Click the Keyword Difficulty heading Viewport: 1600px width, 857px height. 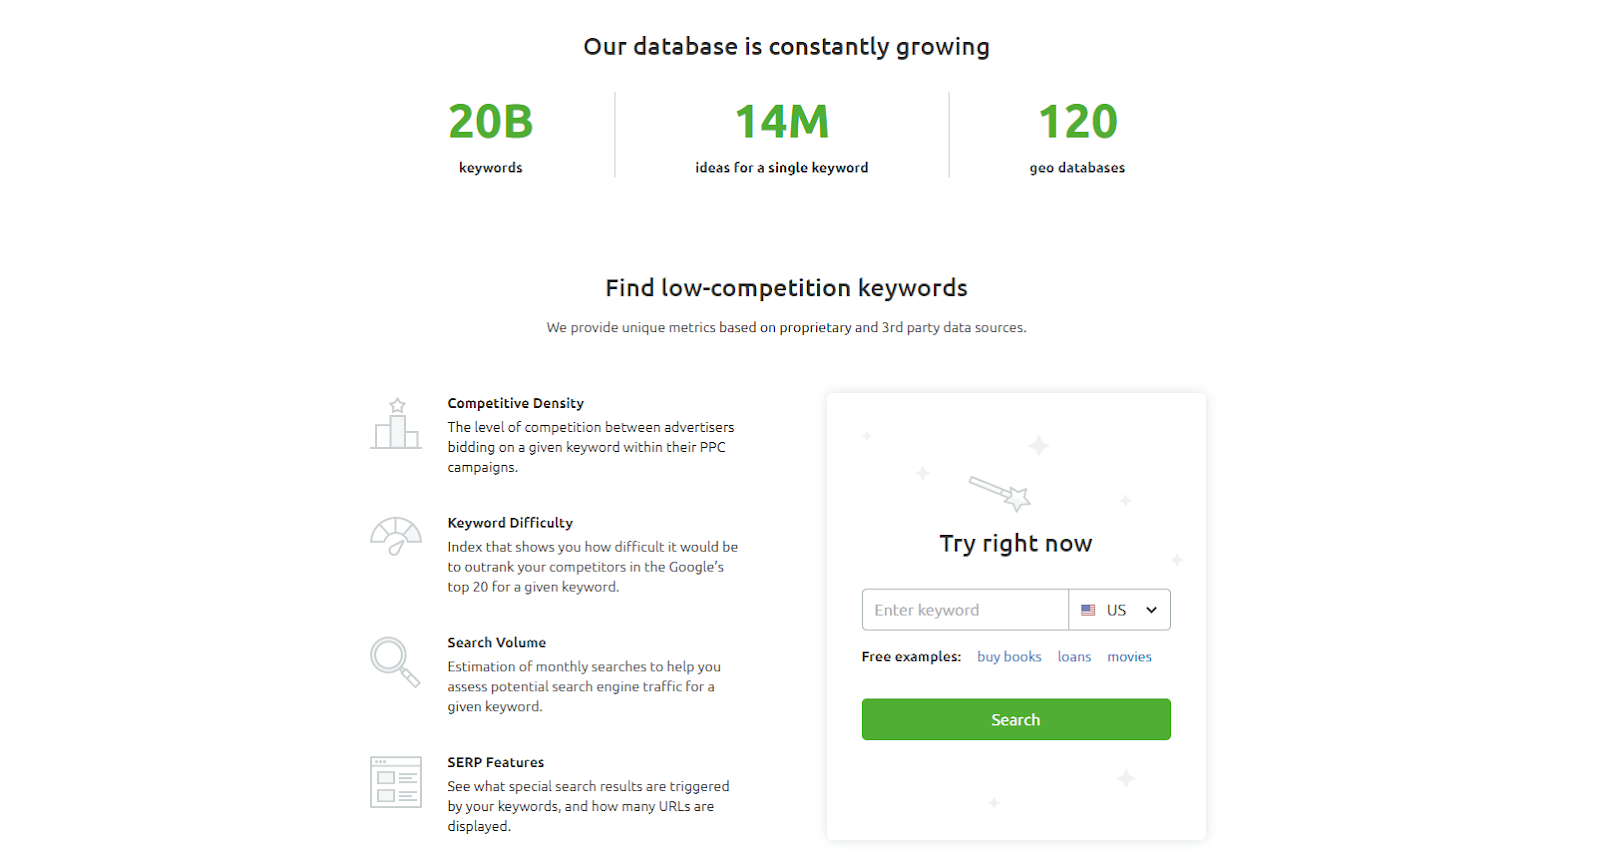[x=510, y=523]
